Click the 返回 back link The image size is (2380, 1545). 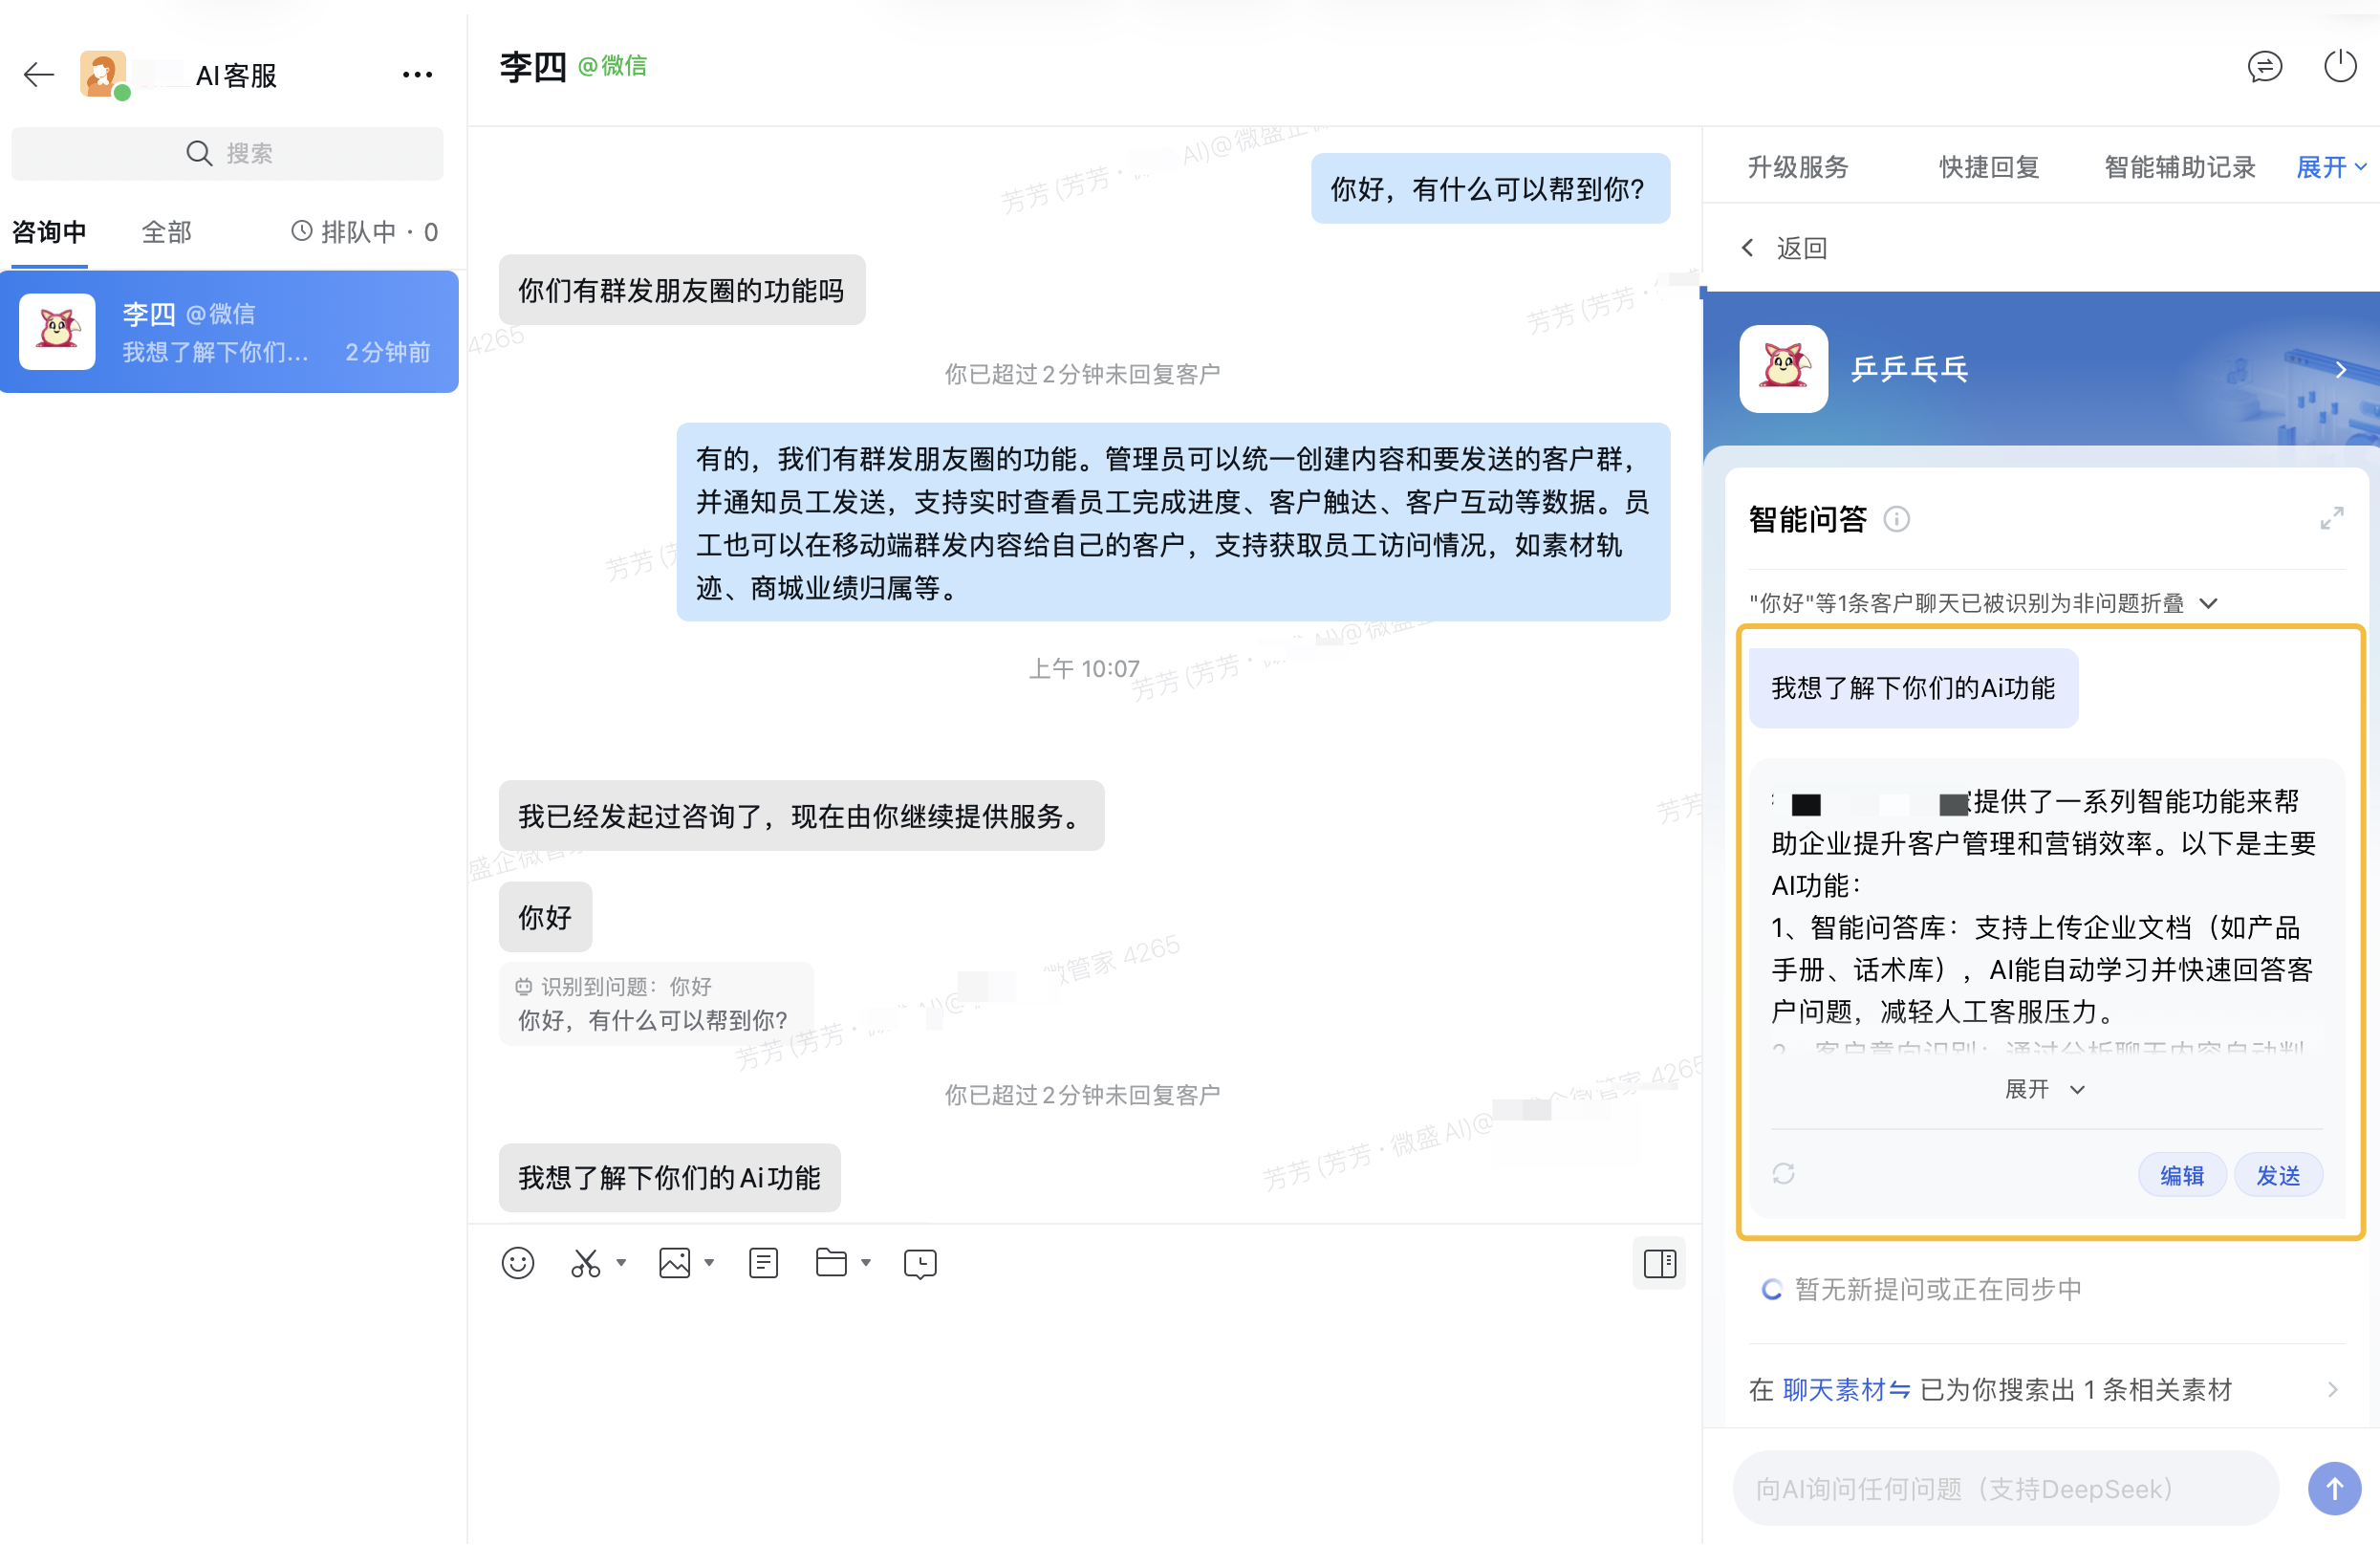coord(1785,248)
